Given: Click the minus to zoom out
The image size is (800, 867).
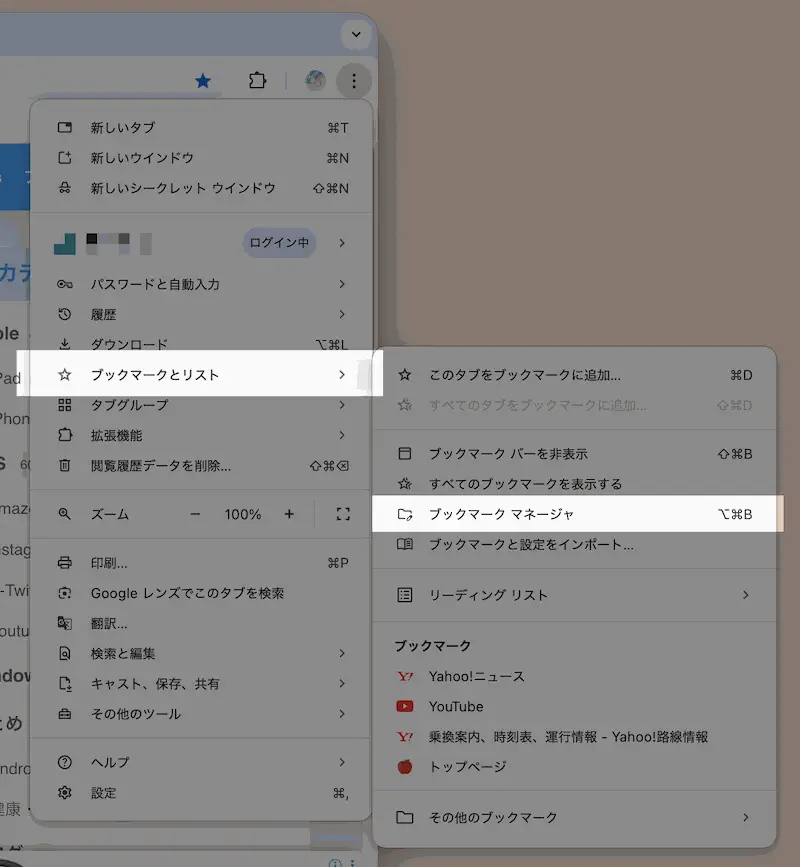Looking at the screenshot, I should pyautogui.click(x=197, y=514).
